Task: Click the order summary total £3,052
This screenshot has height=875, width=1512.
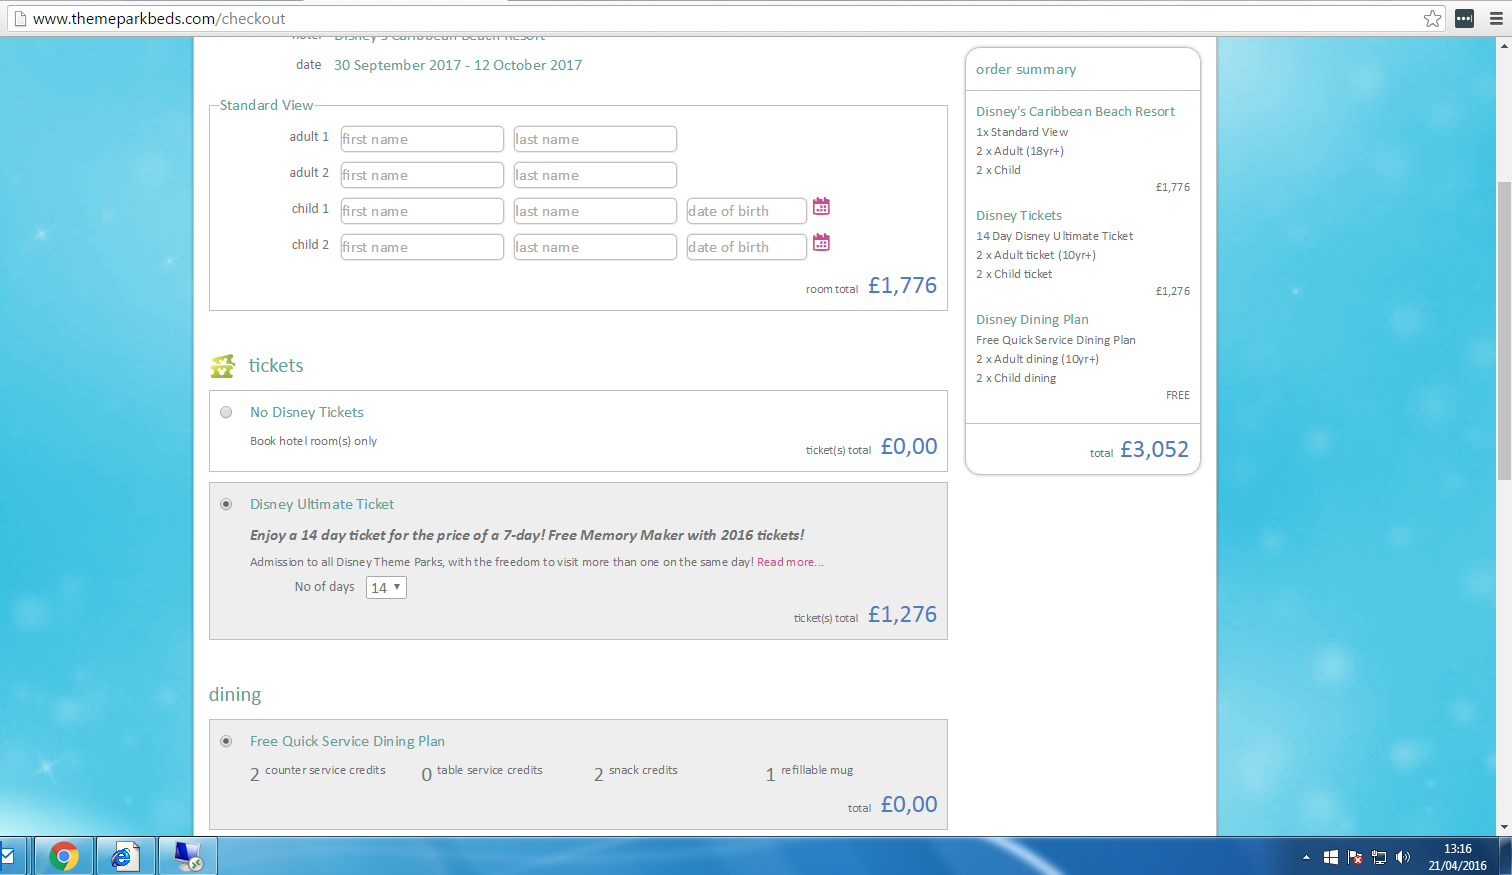Action: [1154, 449]
